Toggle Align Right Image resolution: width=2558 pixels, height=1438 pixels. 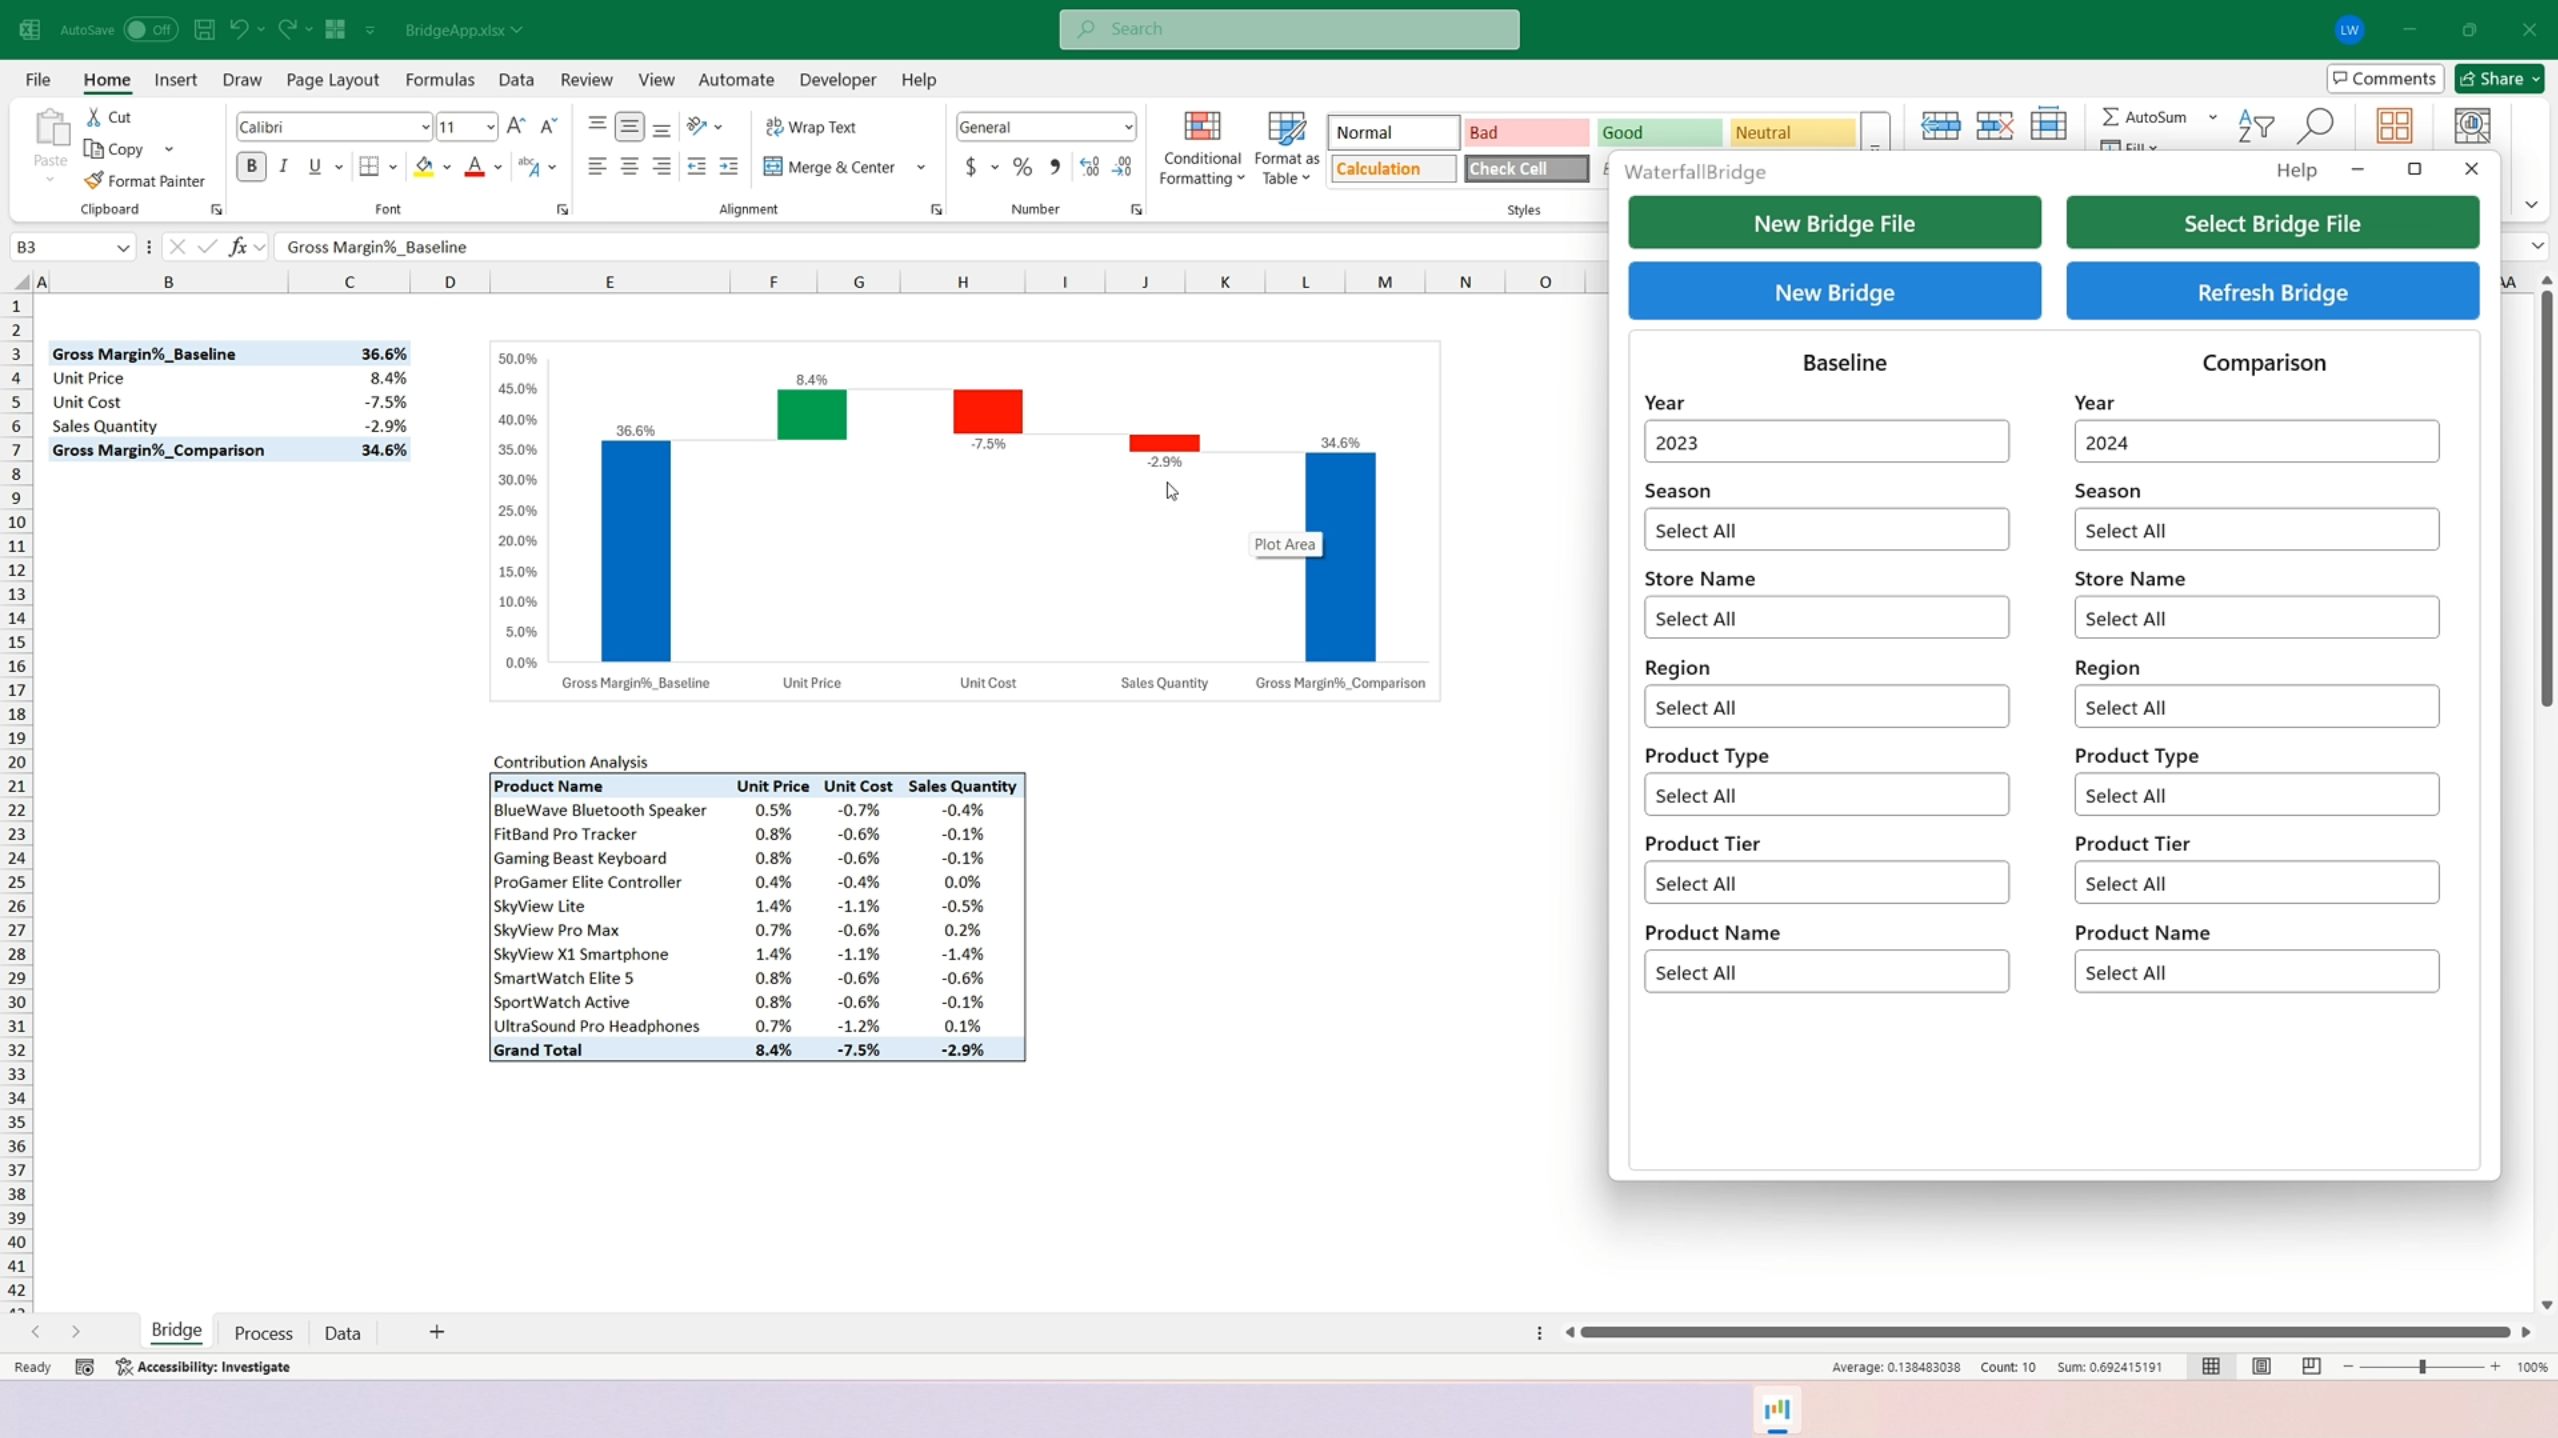661,166
